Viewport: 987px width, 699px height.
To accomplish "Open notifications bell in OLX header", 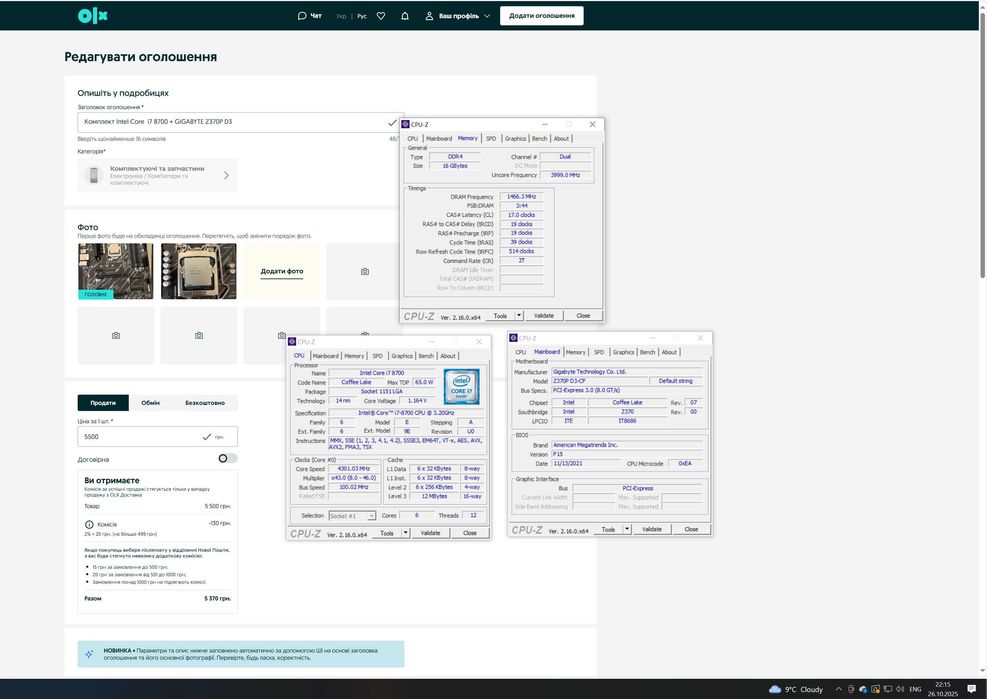I will coord(405,16).
